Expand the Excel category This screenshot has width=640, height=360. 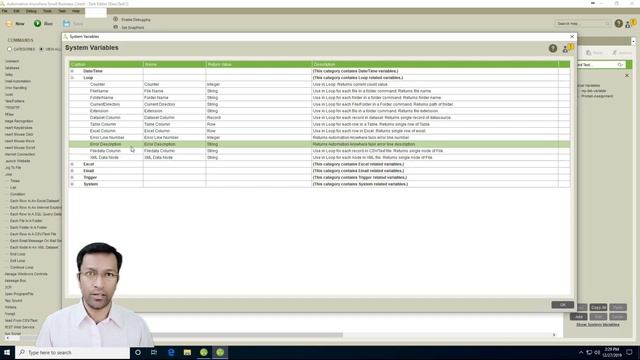coord(72,164)
